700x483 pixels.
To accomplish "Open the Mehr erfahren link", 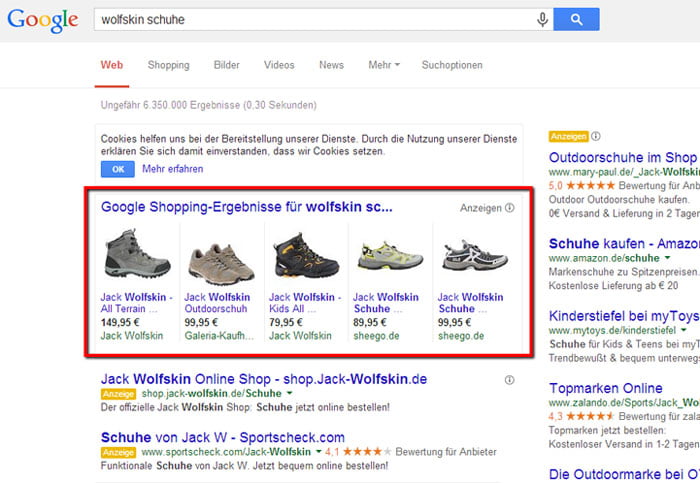I will 173,169.
